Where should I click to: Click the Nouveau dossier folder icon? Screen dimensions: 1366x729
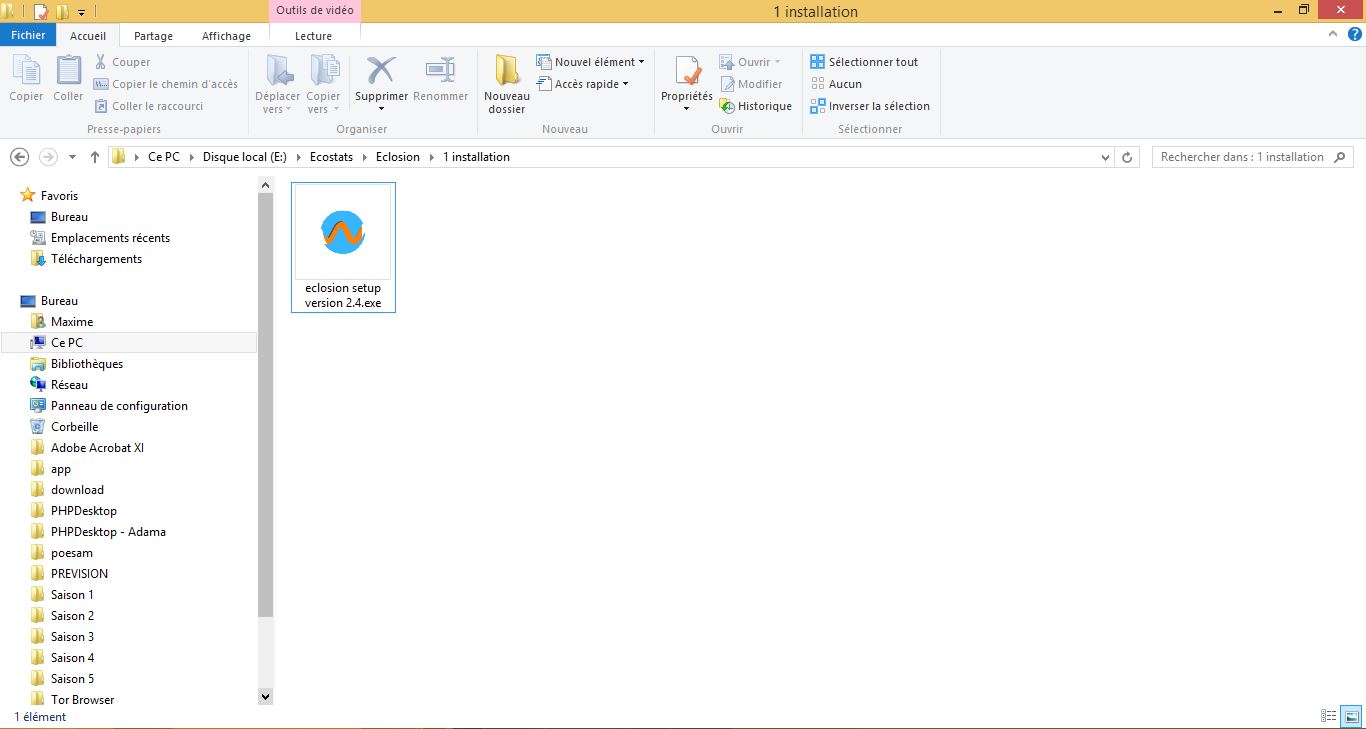[x=507, y=72]
